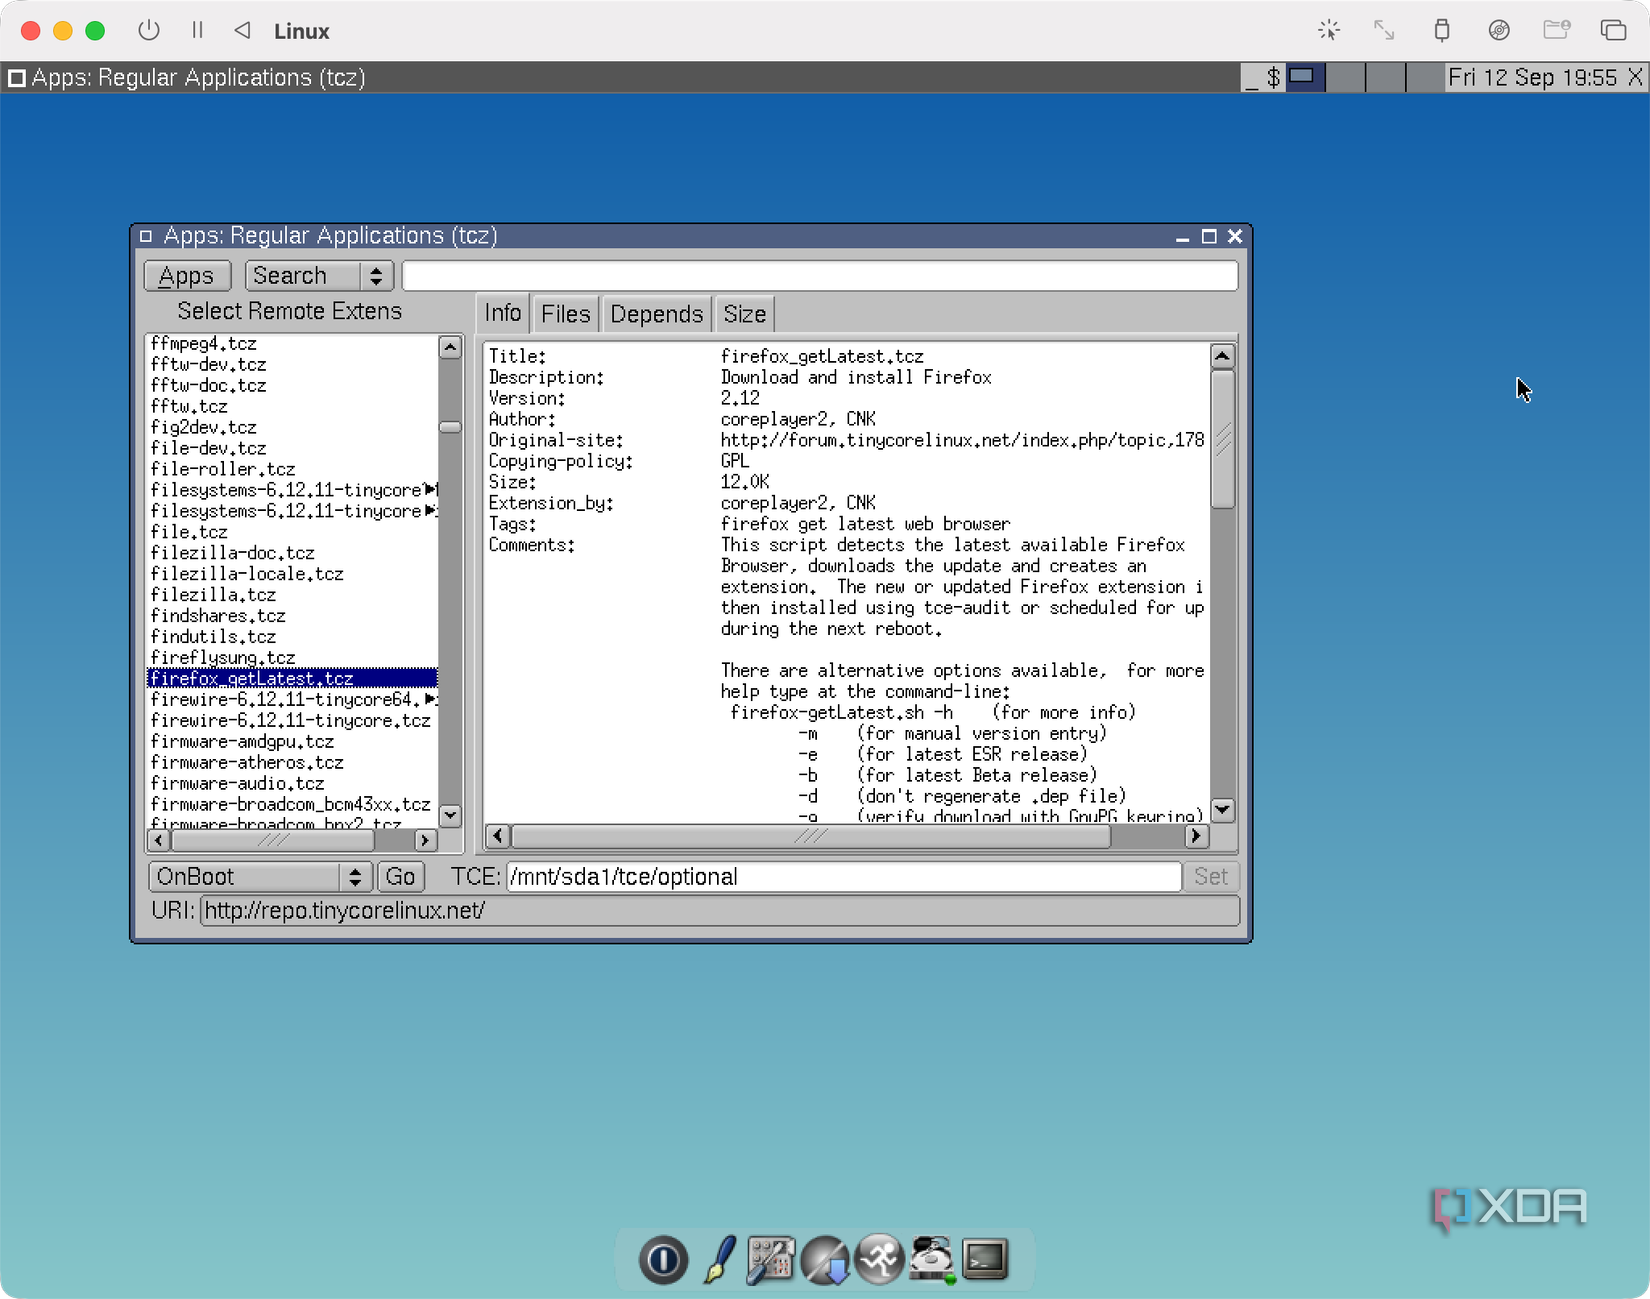Open the Search mode dropdown
The width and height of the screenshot is (1650, 1299).
click(319, 276)
